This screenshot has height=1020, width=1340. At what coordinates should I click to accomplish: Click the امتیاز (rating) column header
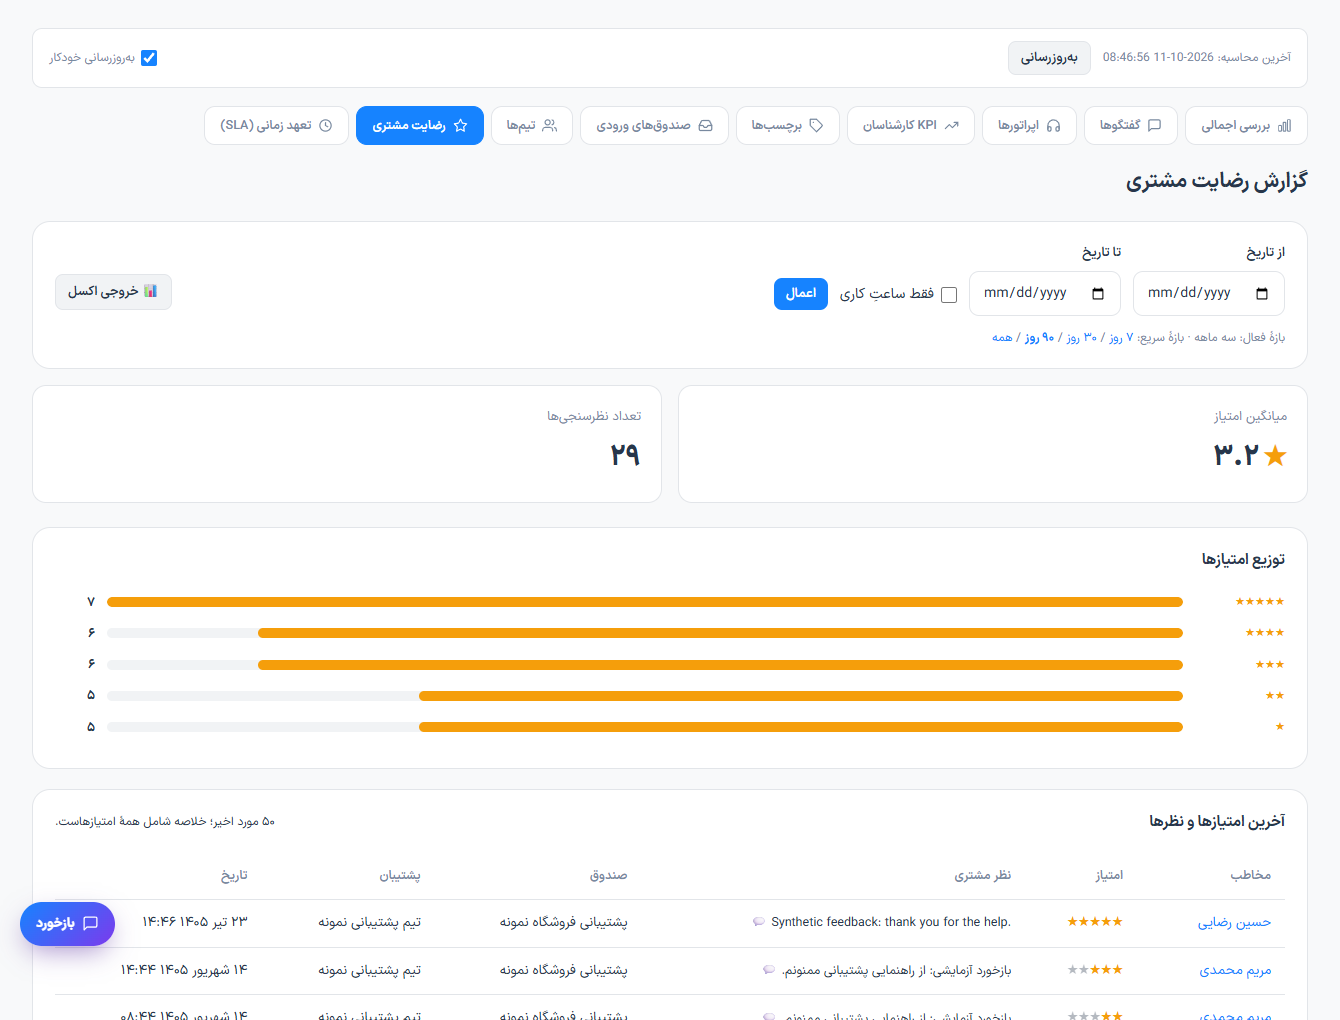(x=1109, y=875)
